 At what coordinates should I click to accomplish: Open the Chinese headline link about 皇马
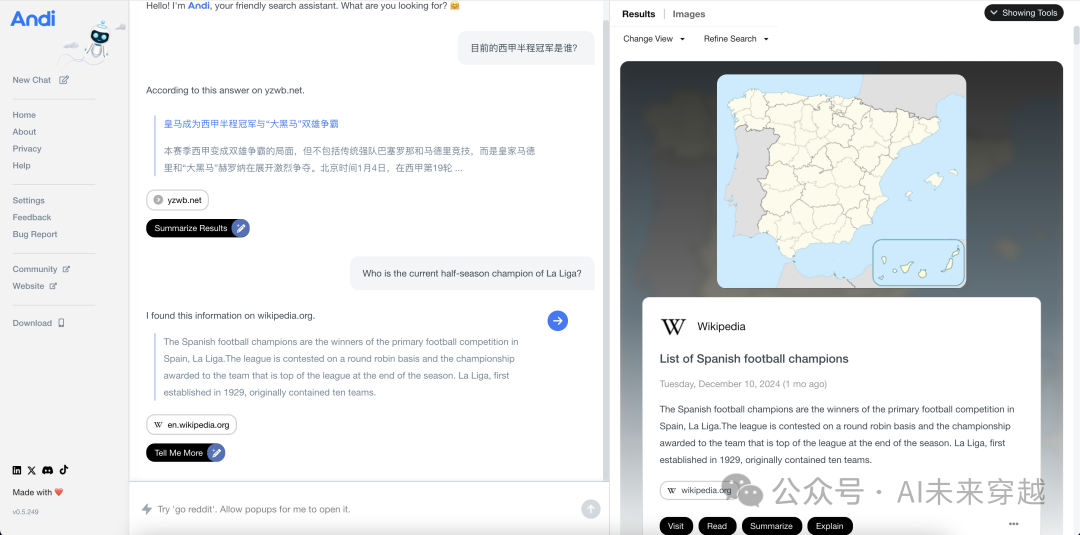[x=251, y=124]
